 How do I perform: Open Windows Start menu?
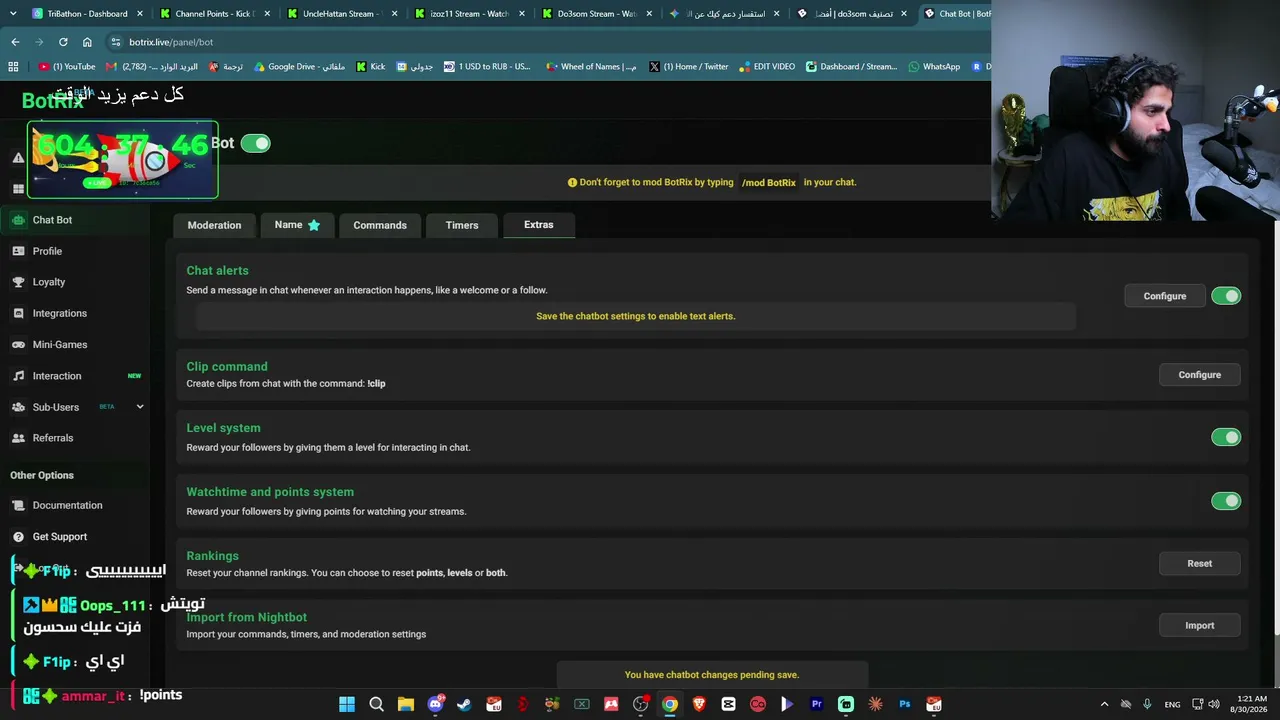[x=347, y=704]
